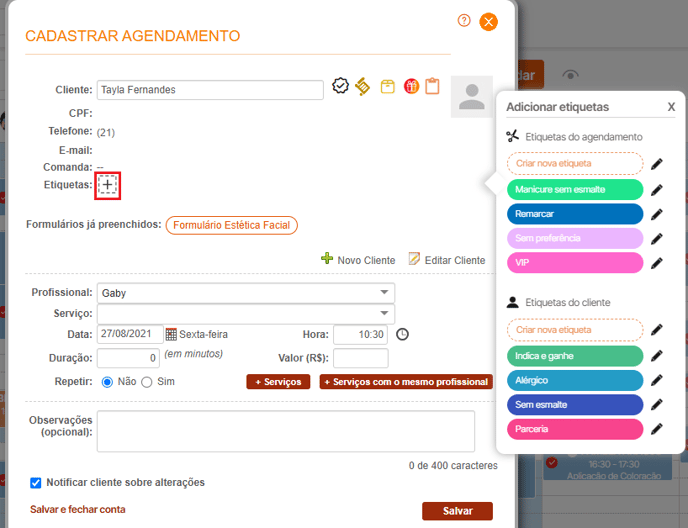
Task: Click the Observações text area
Action: pyautogui.click(x=285, y=431)
